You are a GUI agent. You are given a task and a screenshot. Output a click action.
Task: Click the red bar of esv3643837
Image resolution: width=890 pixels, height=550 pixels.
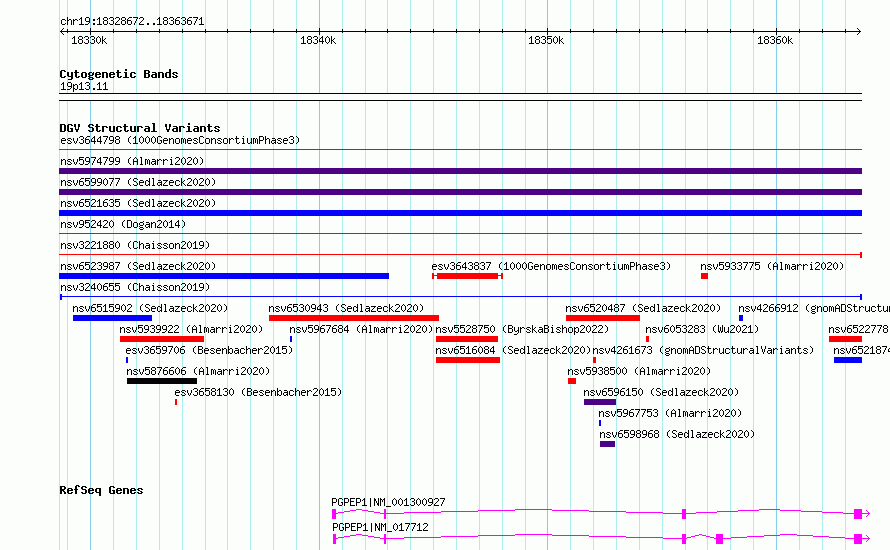click(467, 276)
